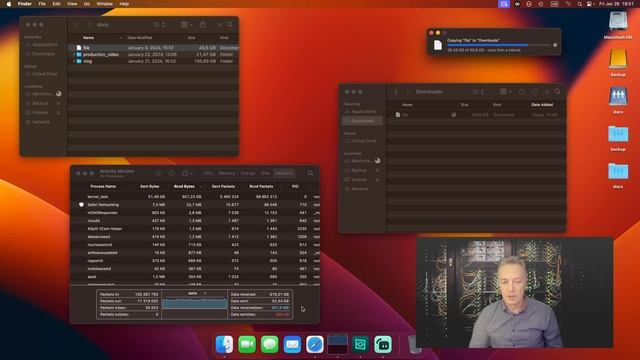Open view mode switcher in docs window
The image size is (640, 360).
coord(159,25)
